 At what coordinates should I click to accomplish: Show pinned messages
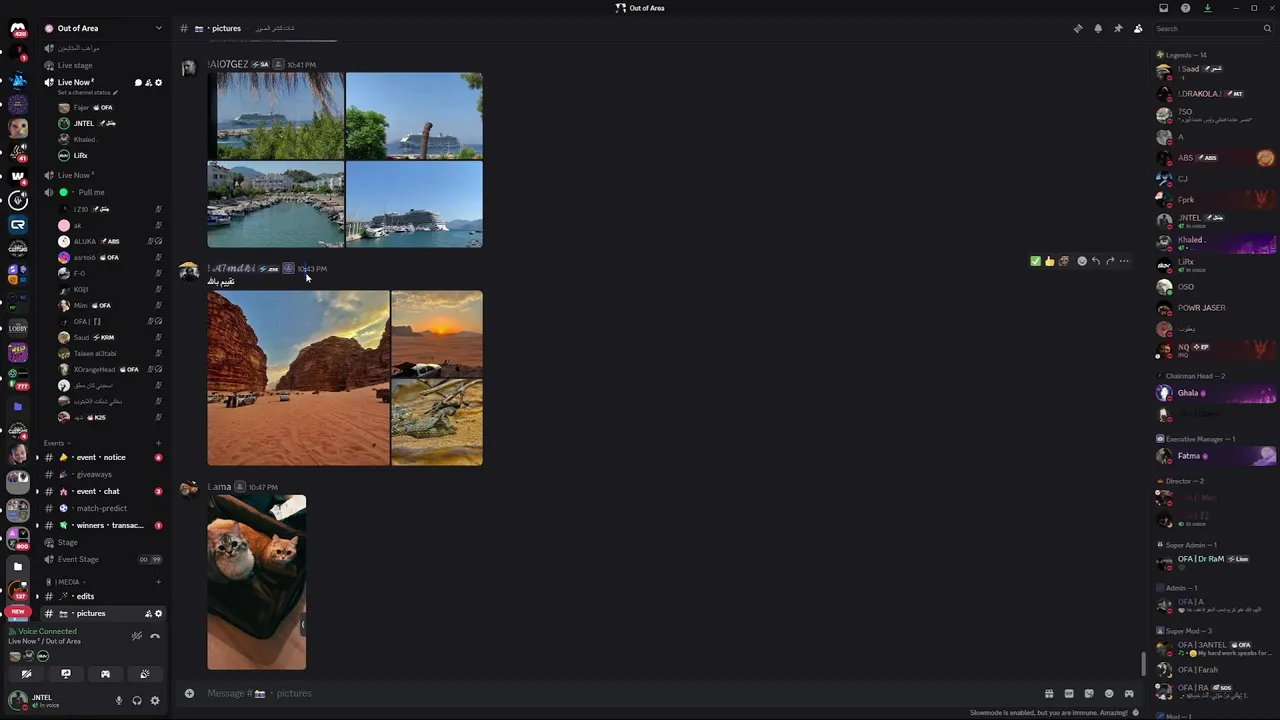click(1118, 29)
